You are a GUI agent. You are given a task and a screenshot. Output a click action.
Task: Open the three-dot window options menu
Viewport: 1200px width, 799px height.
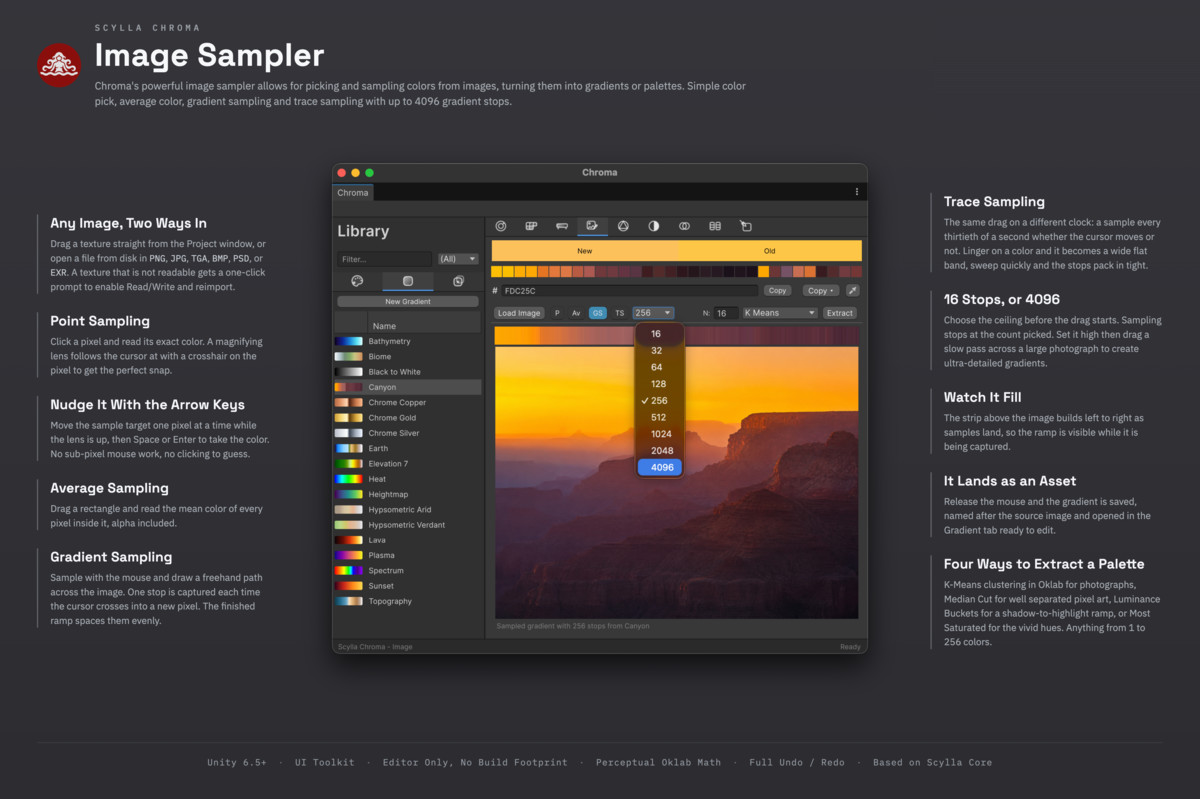coord(856,192)
